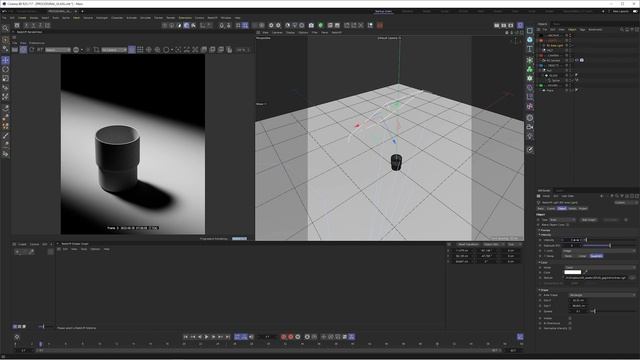Click the search icon in Objects manager

point(622,29)
